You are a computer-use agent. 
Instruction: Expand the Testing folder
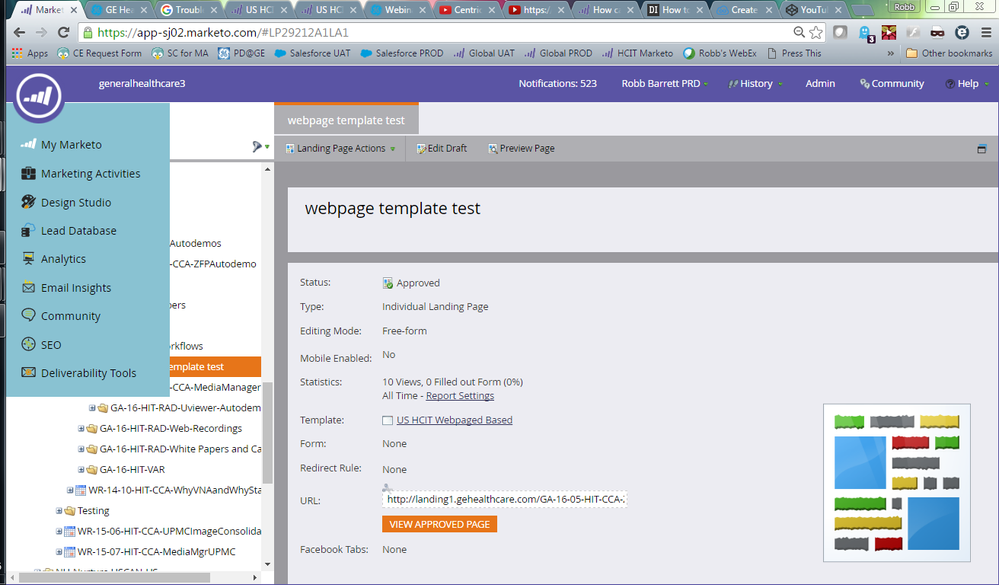coord(59,510)
